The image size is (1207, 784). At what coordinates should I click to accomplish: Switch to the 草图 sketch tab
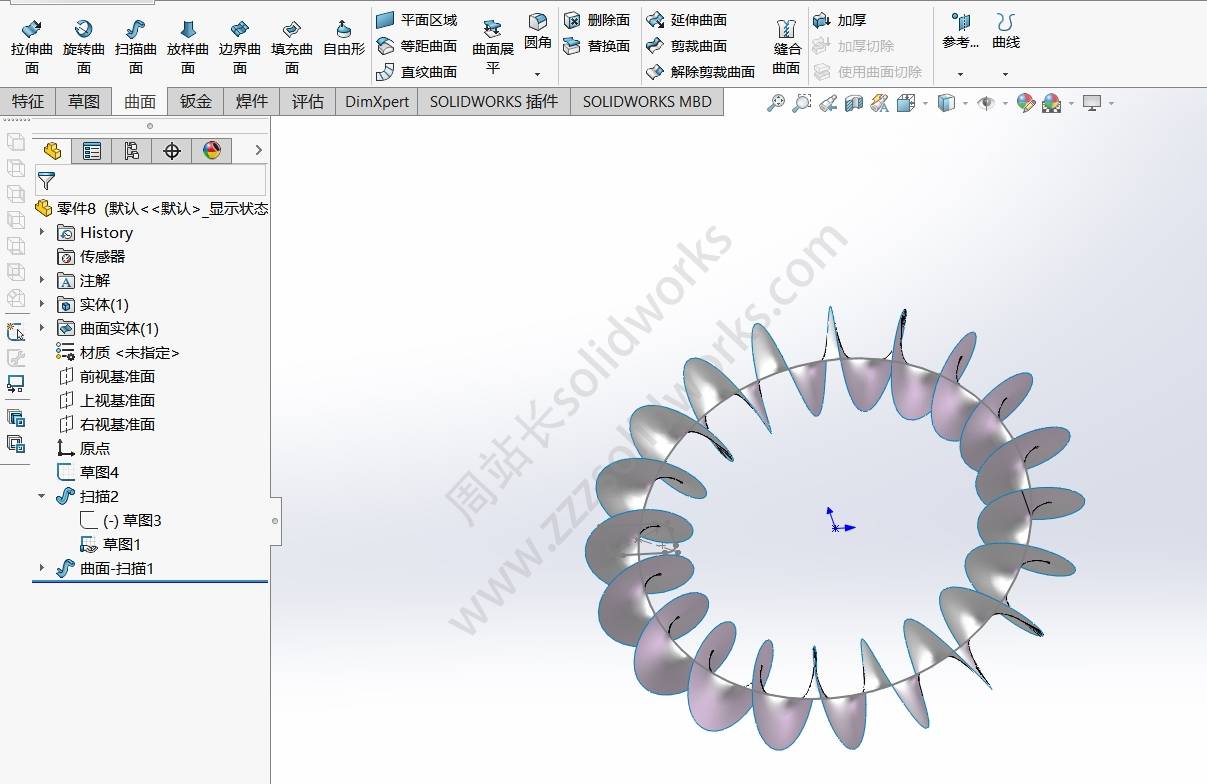coord(84,101)
